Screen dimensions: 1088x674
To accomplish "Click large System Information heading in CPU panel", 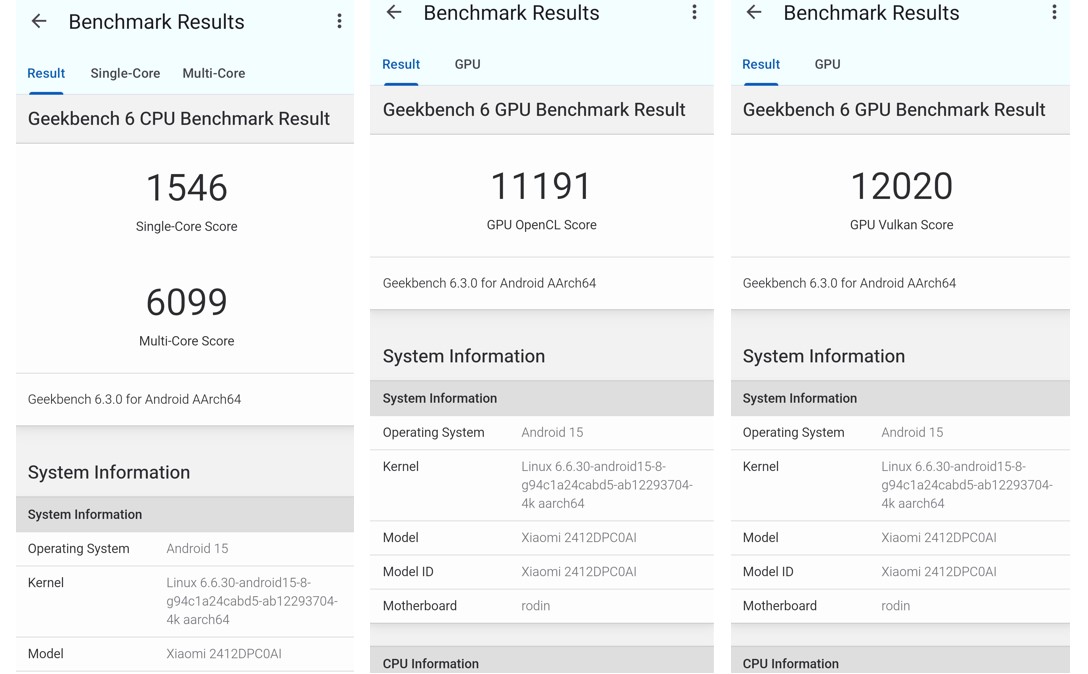I will tap(109, 472).
